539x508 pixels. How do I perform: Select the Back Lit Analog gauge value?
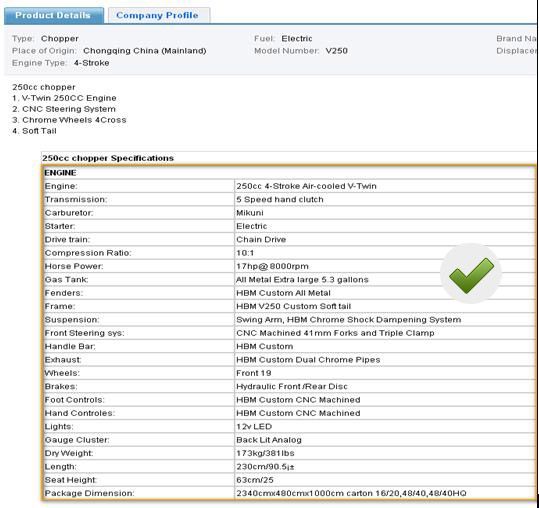tap(269, 440)
